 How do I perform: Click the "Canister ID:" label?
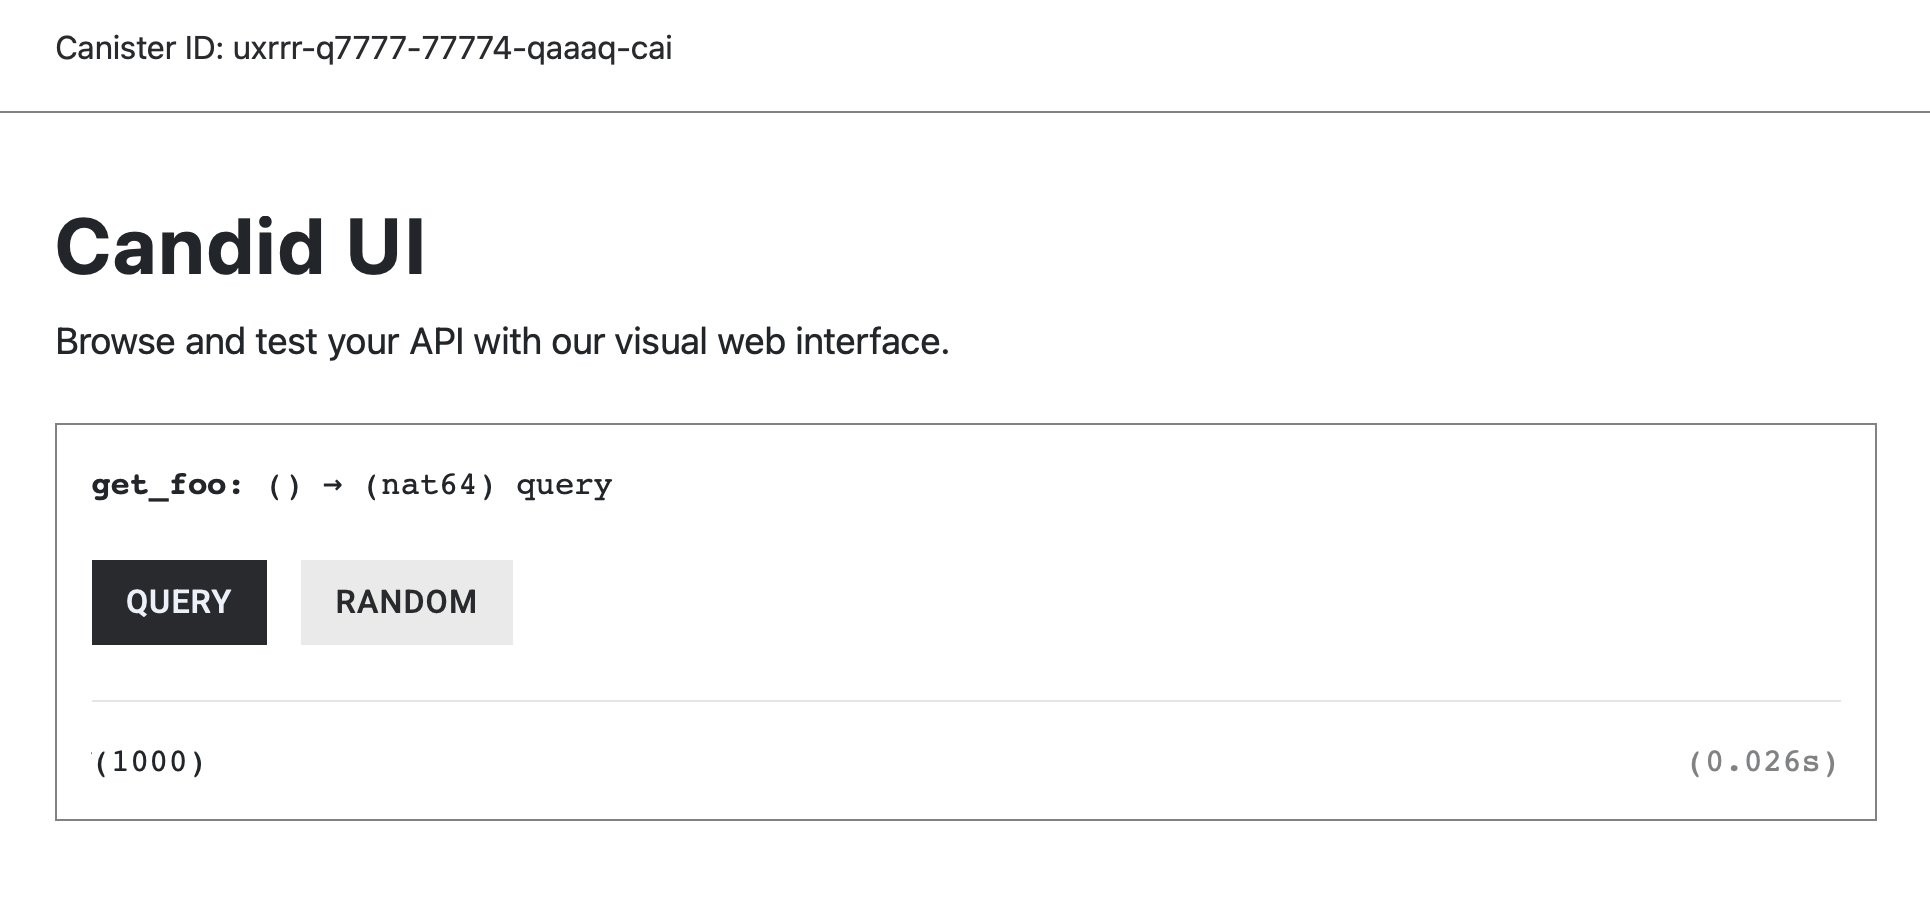[x=139, y=48]
